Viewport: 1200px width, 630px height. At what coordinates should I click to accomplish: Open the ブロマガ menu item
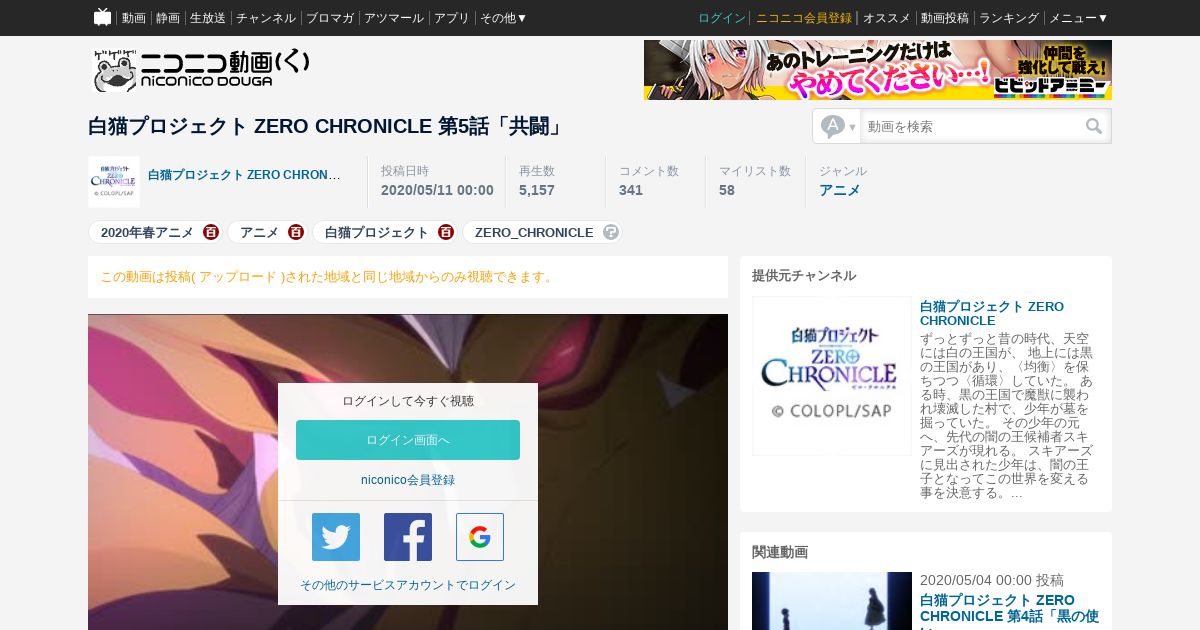330,18
